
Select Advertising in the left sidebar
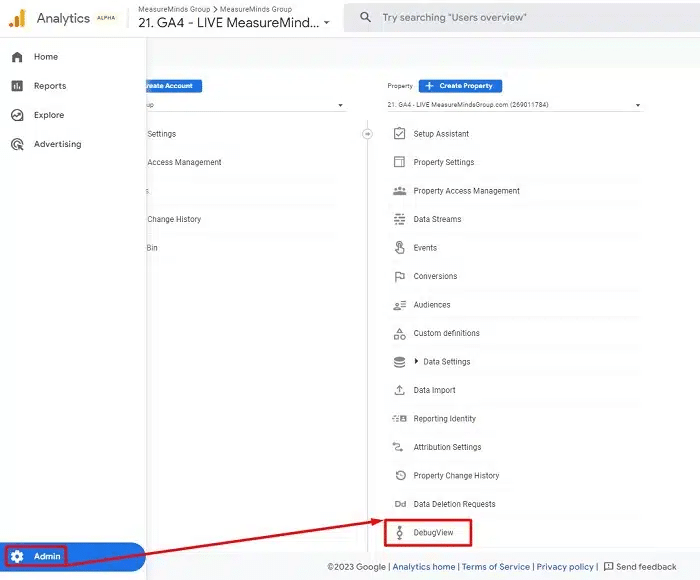click(x=57, y=144)
